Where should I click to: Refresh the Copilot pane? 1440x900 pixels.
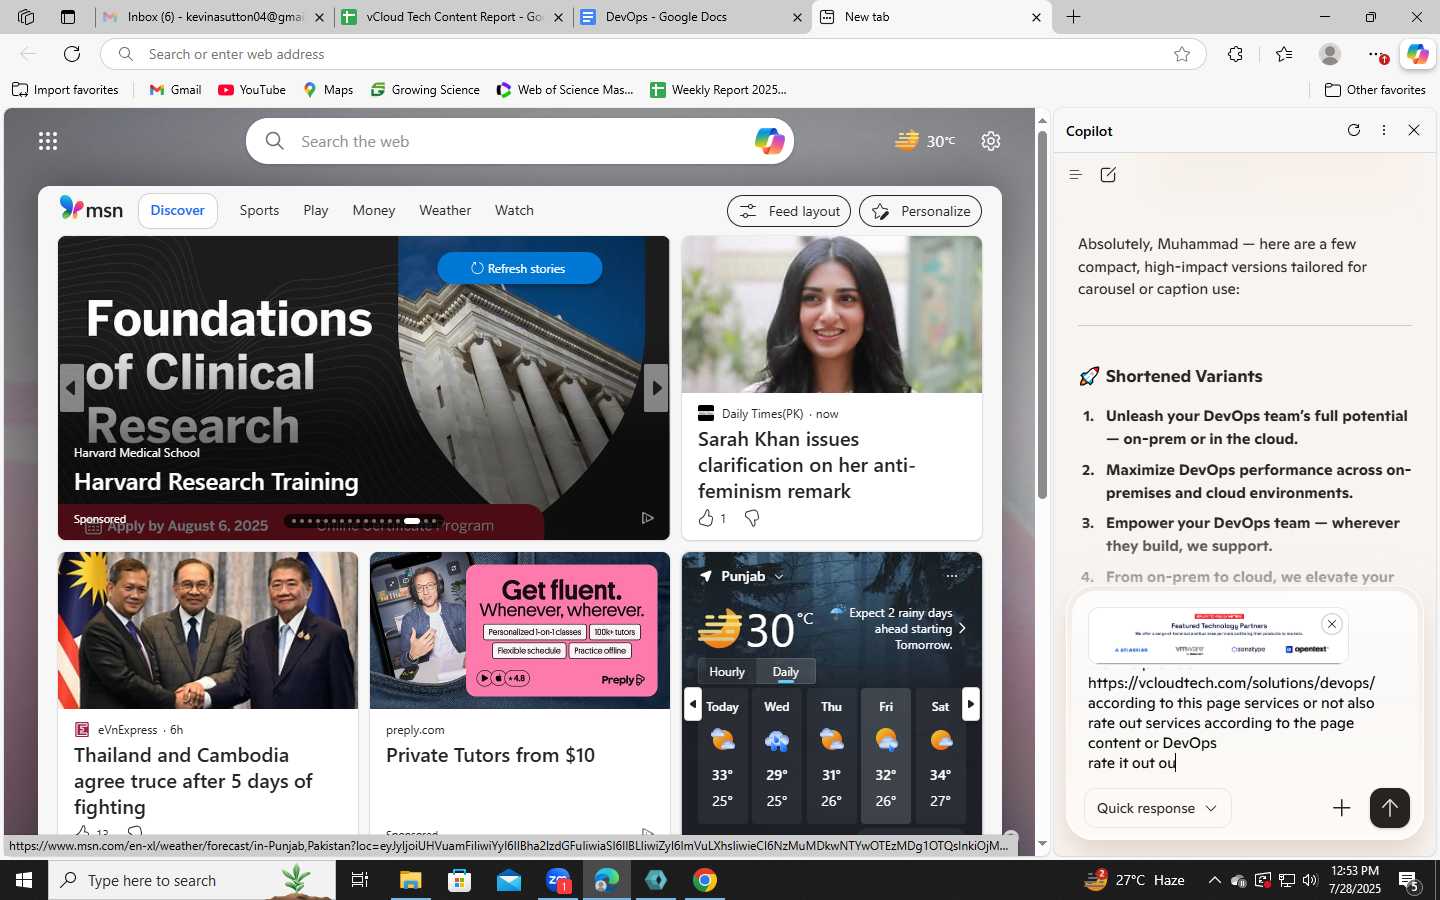coord(1354,130)
